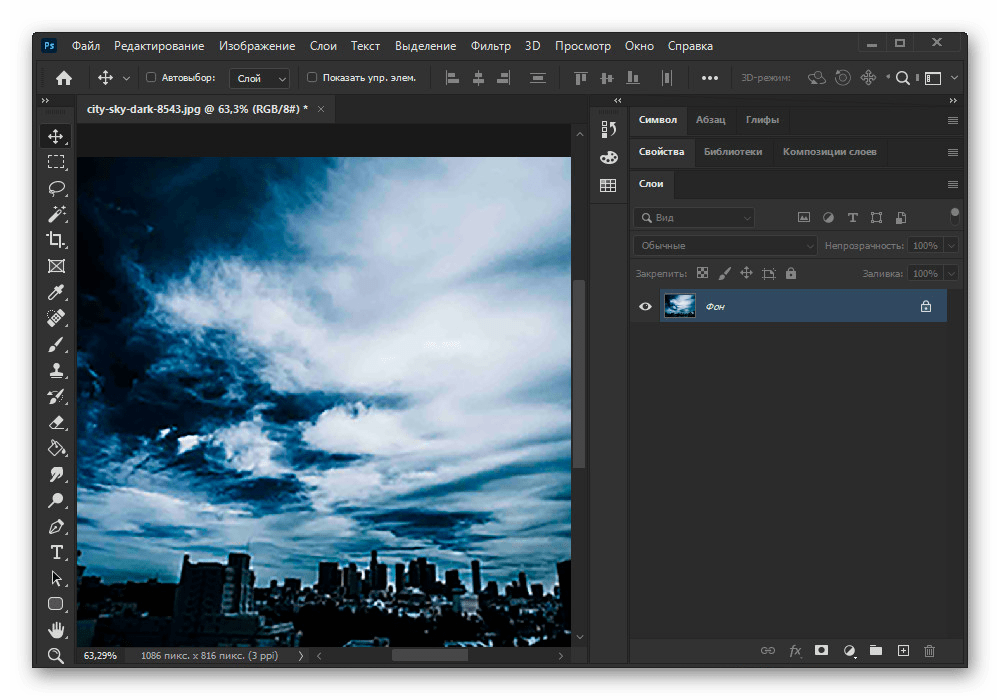Hide the Фон layer with eye icon
Image resolution: width=1000 pixels, height=700 pixels.
(x=645, y=307)
